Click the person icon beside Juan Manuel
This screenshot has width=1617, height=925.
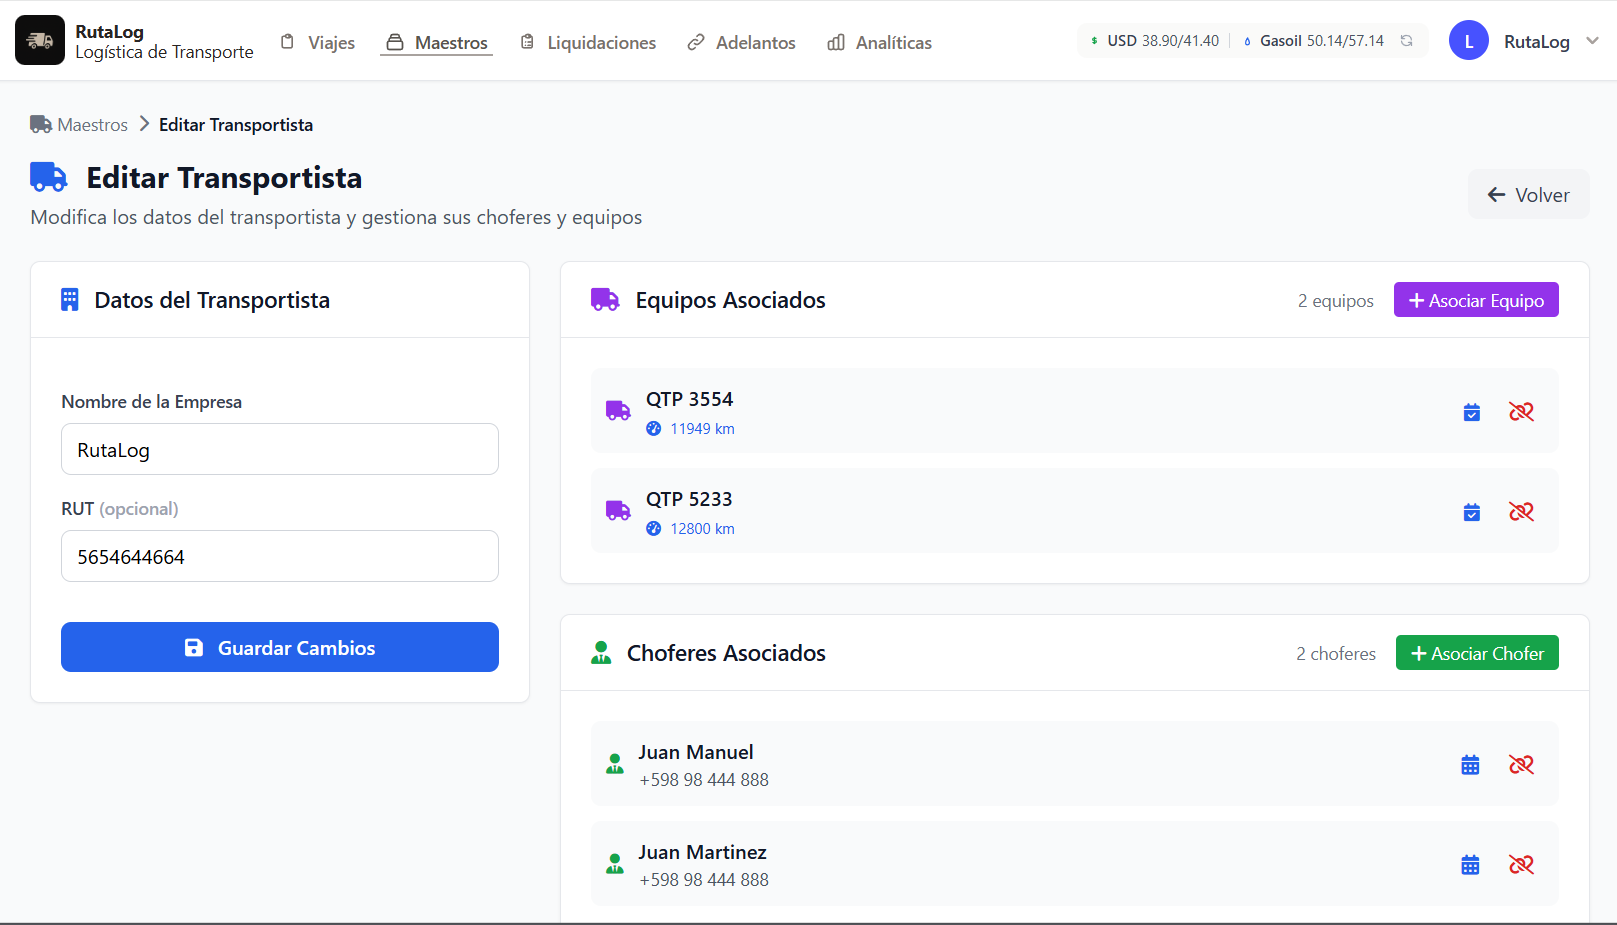tap(615, 764)
